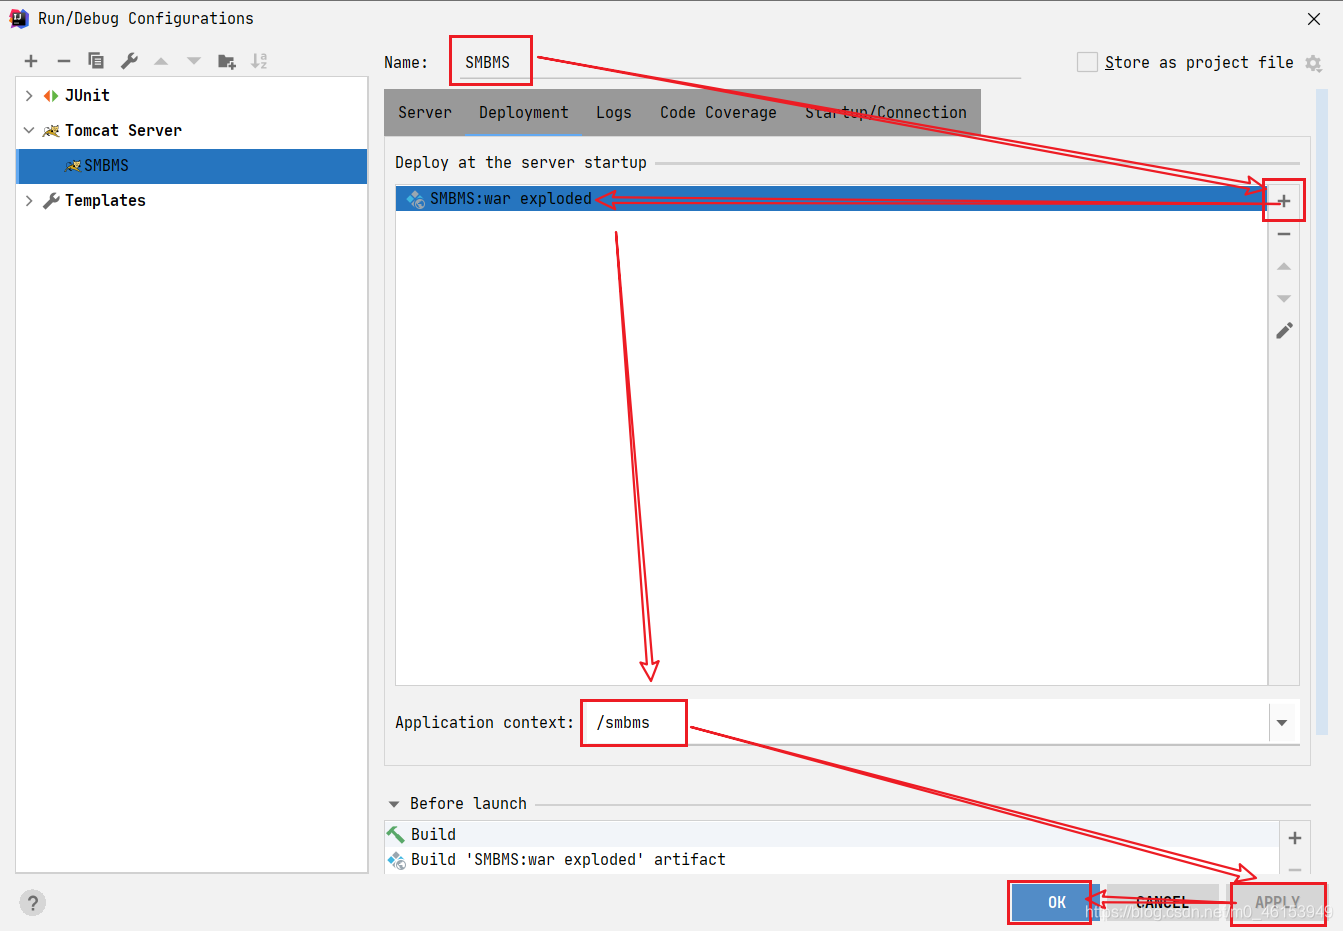Viewport: 1343px width, 931px height.
Task: Add new configuration with plus icon
Action: [31, 61]
